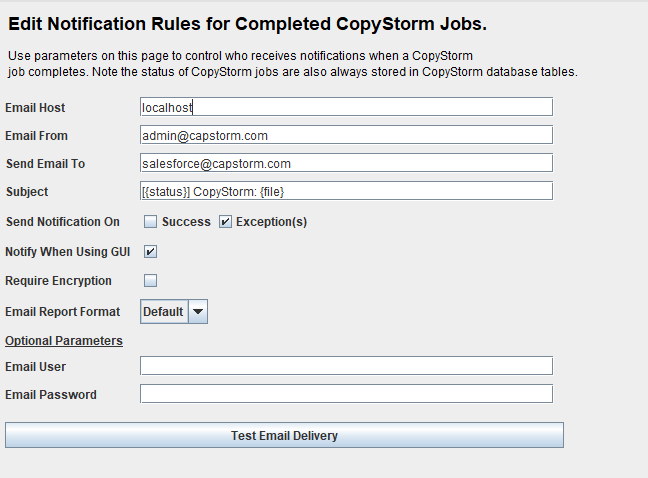Viewport: 648px width, 478px height.
Task: Click the Email From field with admin@capstorm.com
Action: 346,135
